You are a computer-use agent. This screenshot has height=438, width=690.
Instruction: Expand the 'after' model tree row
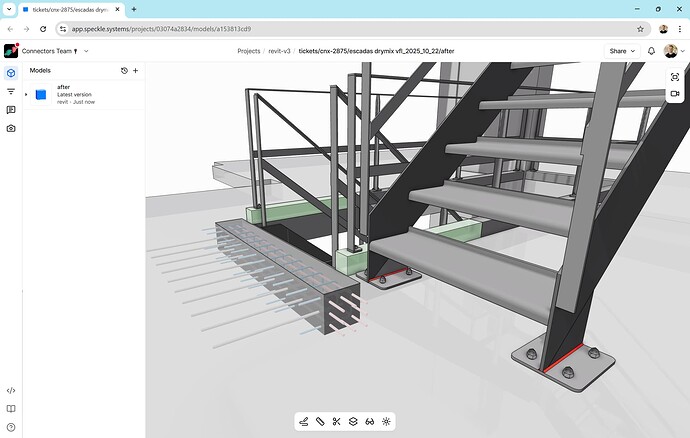[26, 94]
